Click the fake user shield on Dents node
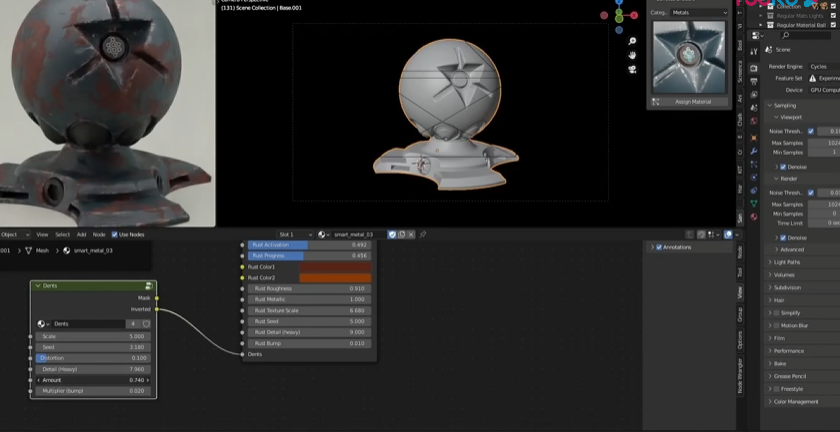This screenshot has height=432, width=840. point(146,324)
